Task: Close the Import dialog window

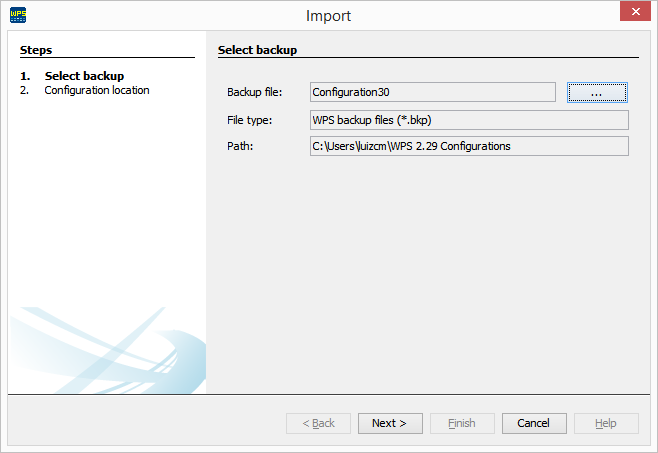Action: pyautogui.click(x=633, y=13)
